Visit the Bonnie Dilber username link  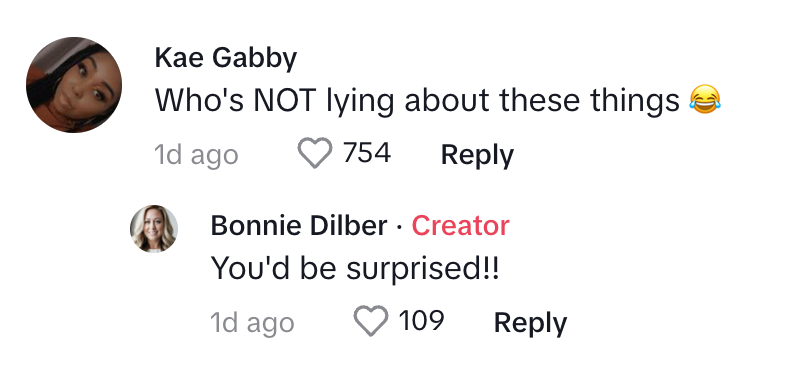pyautogui.click(x=299, y=225)
